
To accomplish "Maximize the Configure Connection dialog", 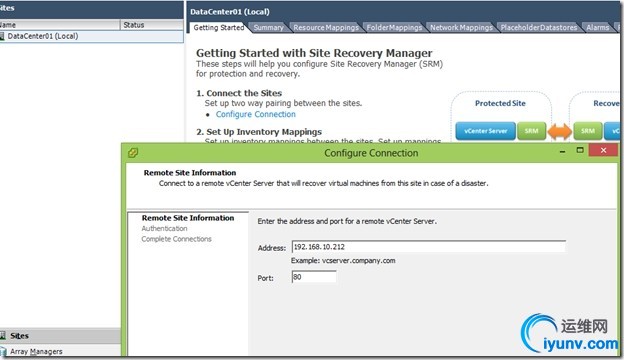I will point(580,150).
